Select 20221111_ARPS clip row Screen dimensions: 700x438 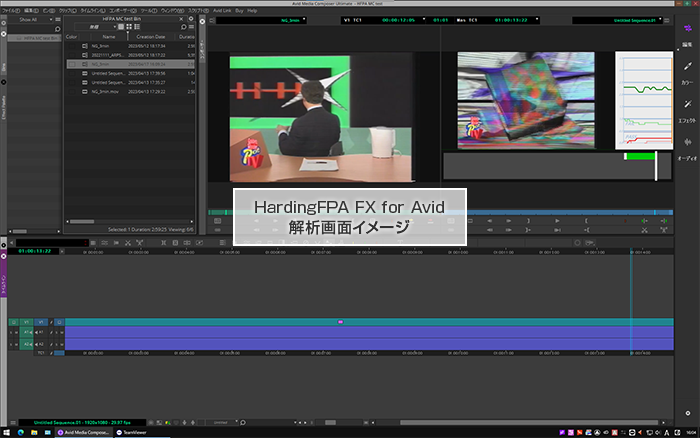click(130, 55)
